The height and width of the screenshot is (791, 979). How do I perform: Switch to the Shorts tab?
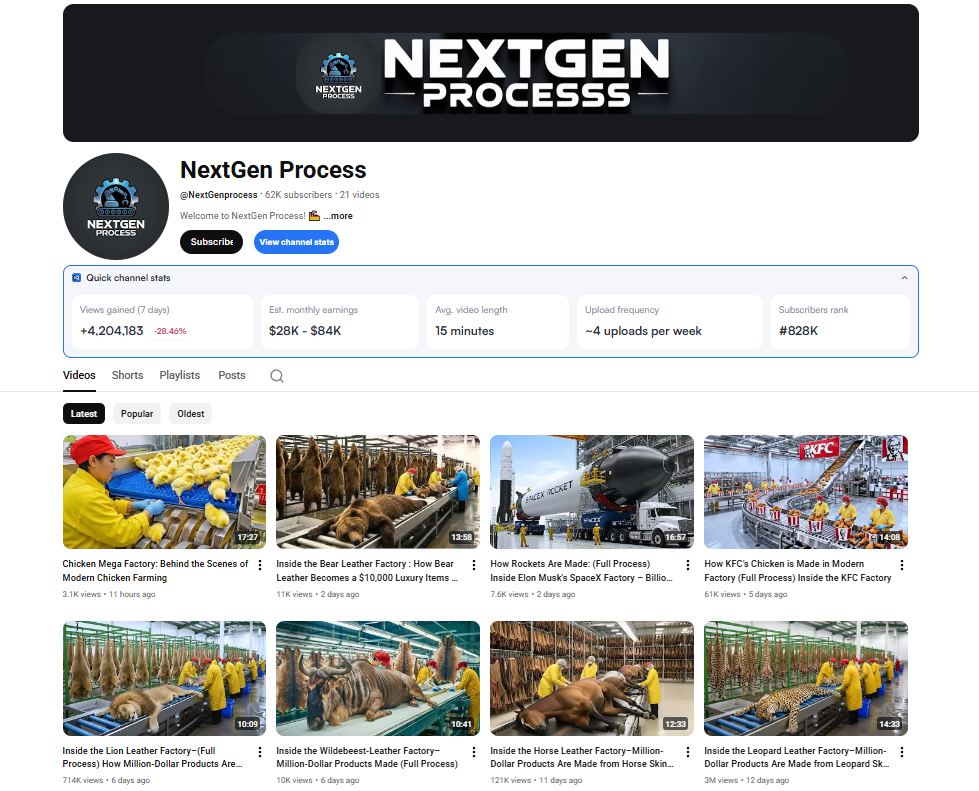pyautogui.click(x=127, y=375)
